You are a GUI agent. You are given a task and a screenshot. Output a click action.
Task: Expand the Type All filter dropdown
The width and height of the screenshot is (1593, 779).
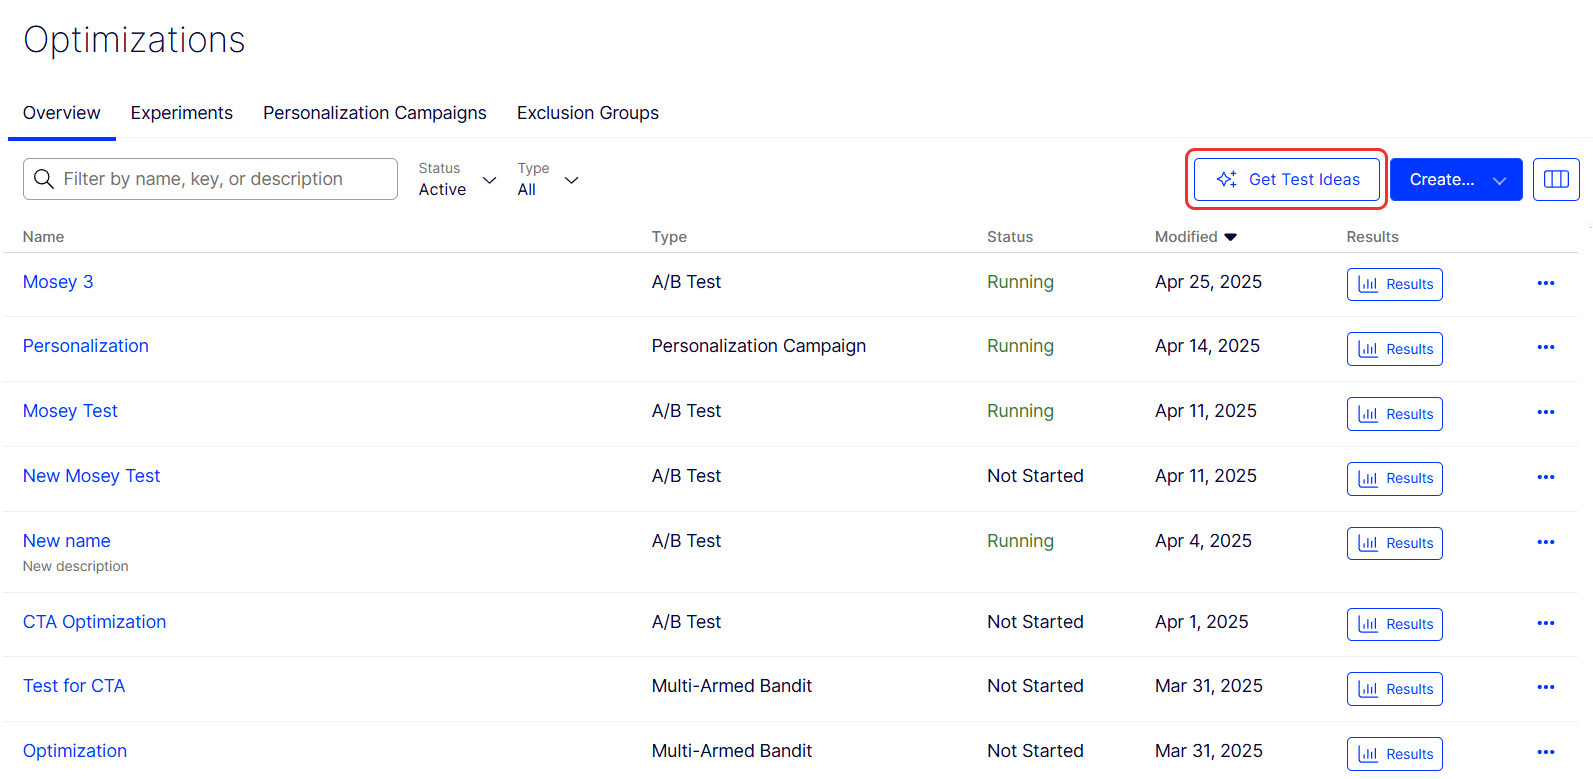click(548, 180)
